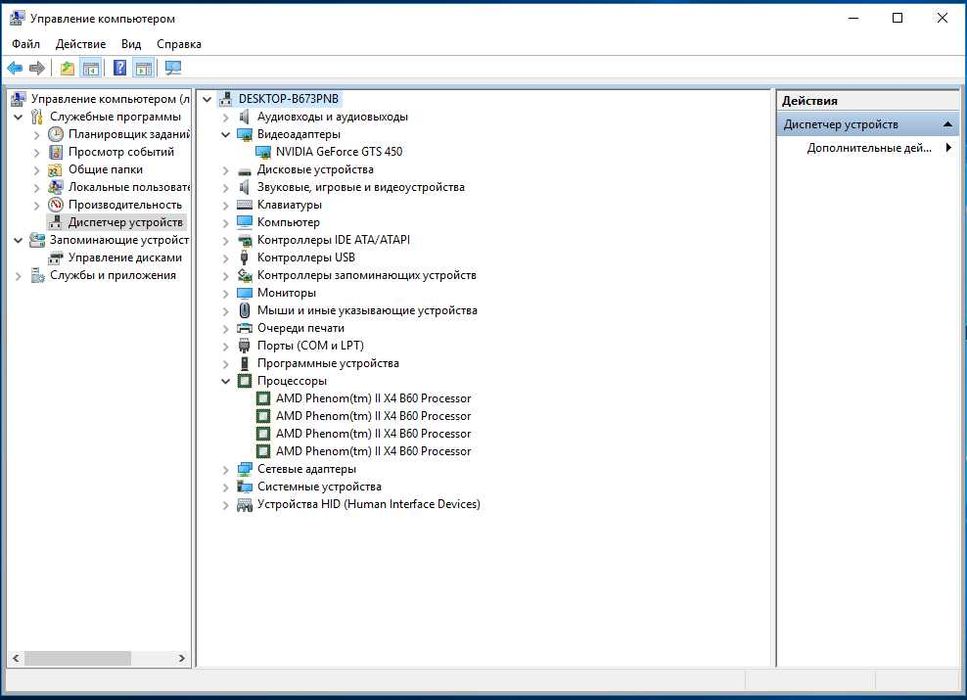Click left pane scroll right arrow
The width and height of the screenshot is (967, 700).
click(181, 658)
